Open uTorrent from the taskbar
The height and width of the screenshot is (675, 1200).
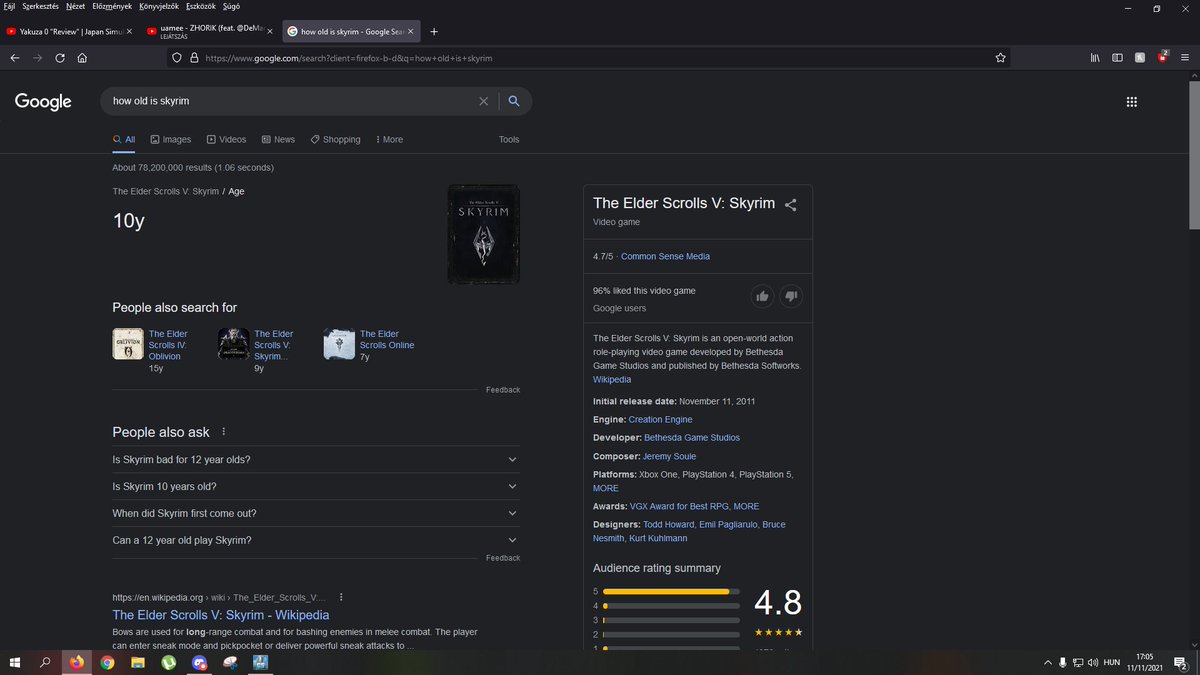tap(169, 662)
